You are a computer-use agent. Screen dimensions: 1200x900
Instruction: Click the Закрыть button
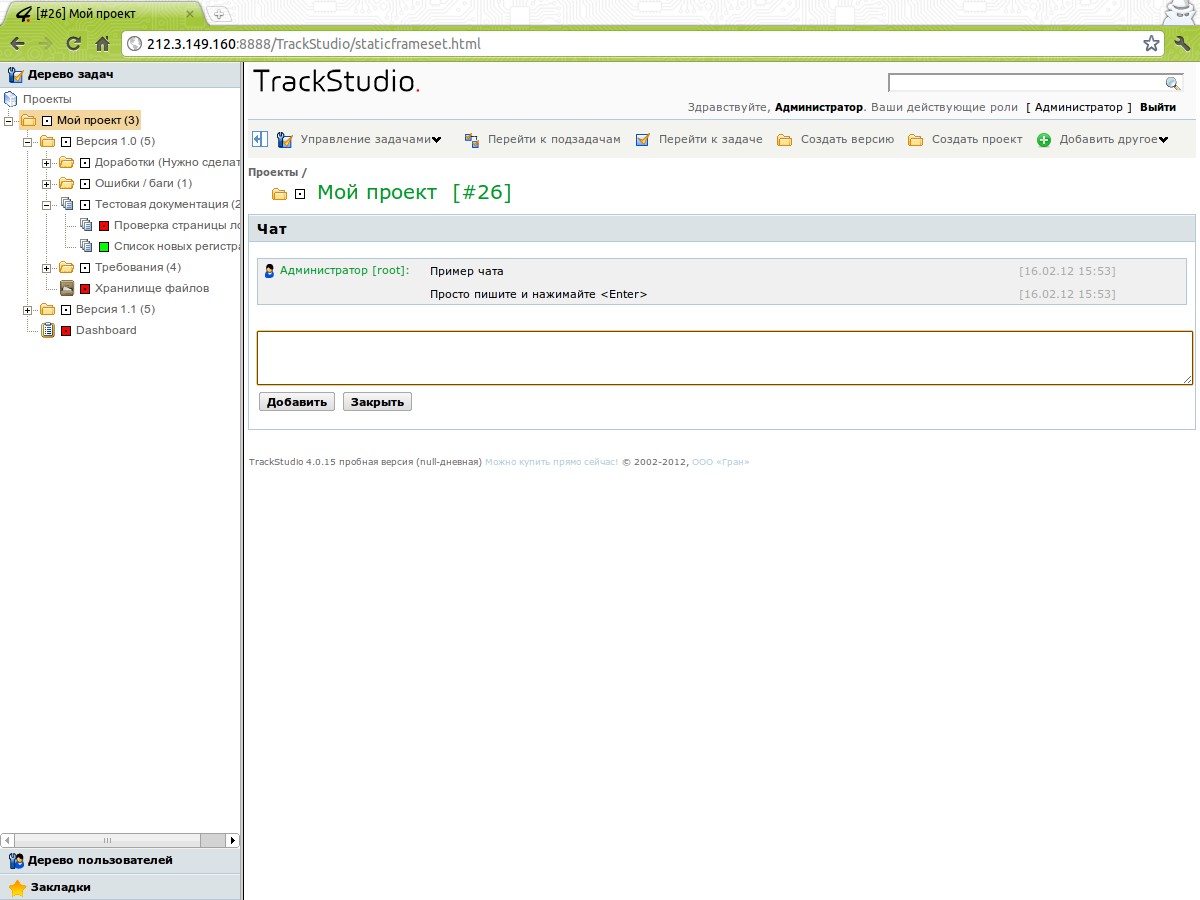(x=377, y=402)
